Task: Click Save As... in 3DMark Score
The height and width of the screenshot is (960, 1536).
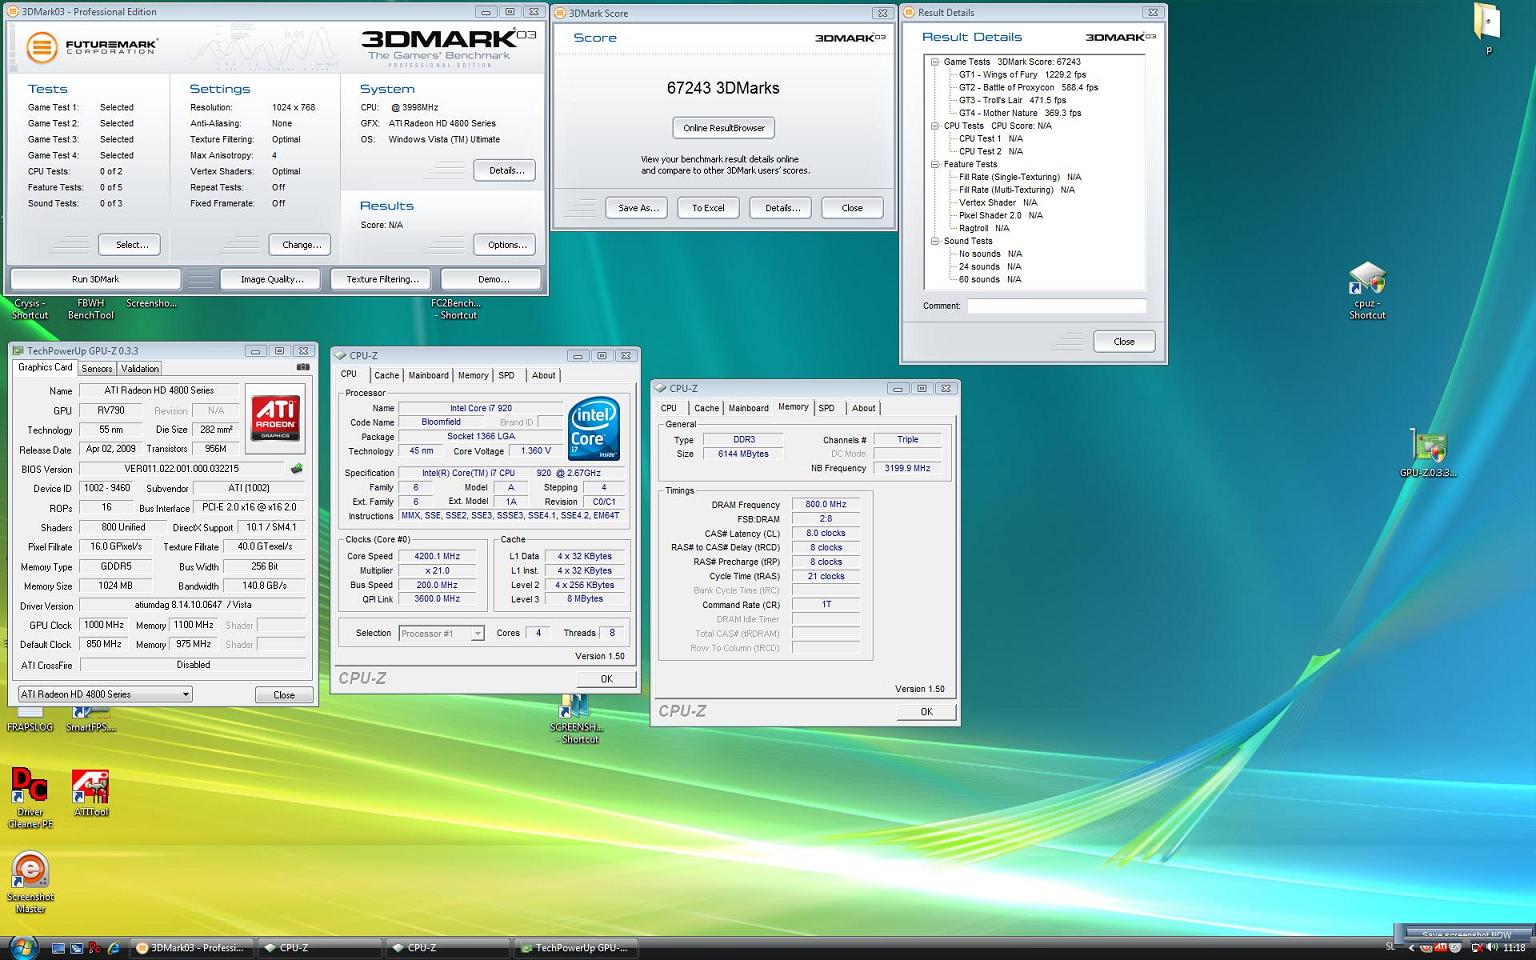Action: pyautogui.click(x=638, y=208)
